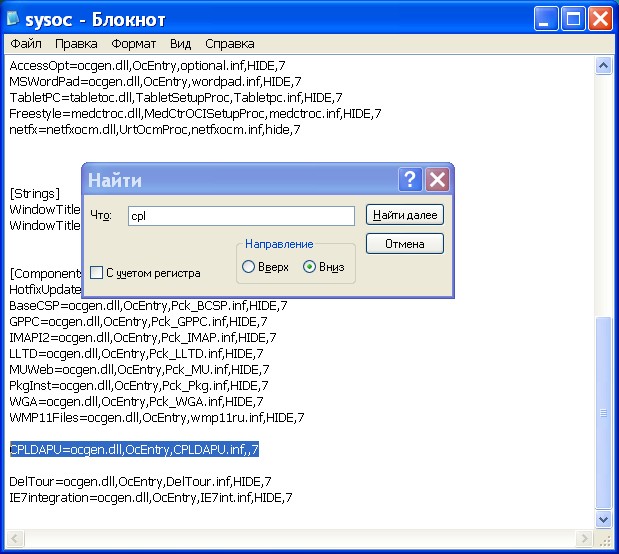The width and height of the screenshot is (619, 554).
Task: Click the [Components] section header
Action: pos(45,274)
